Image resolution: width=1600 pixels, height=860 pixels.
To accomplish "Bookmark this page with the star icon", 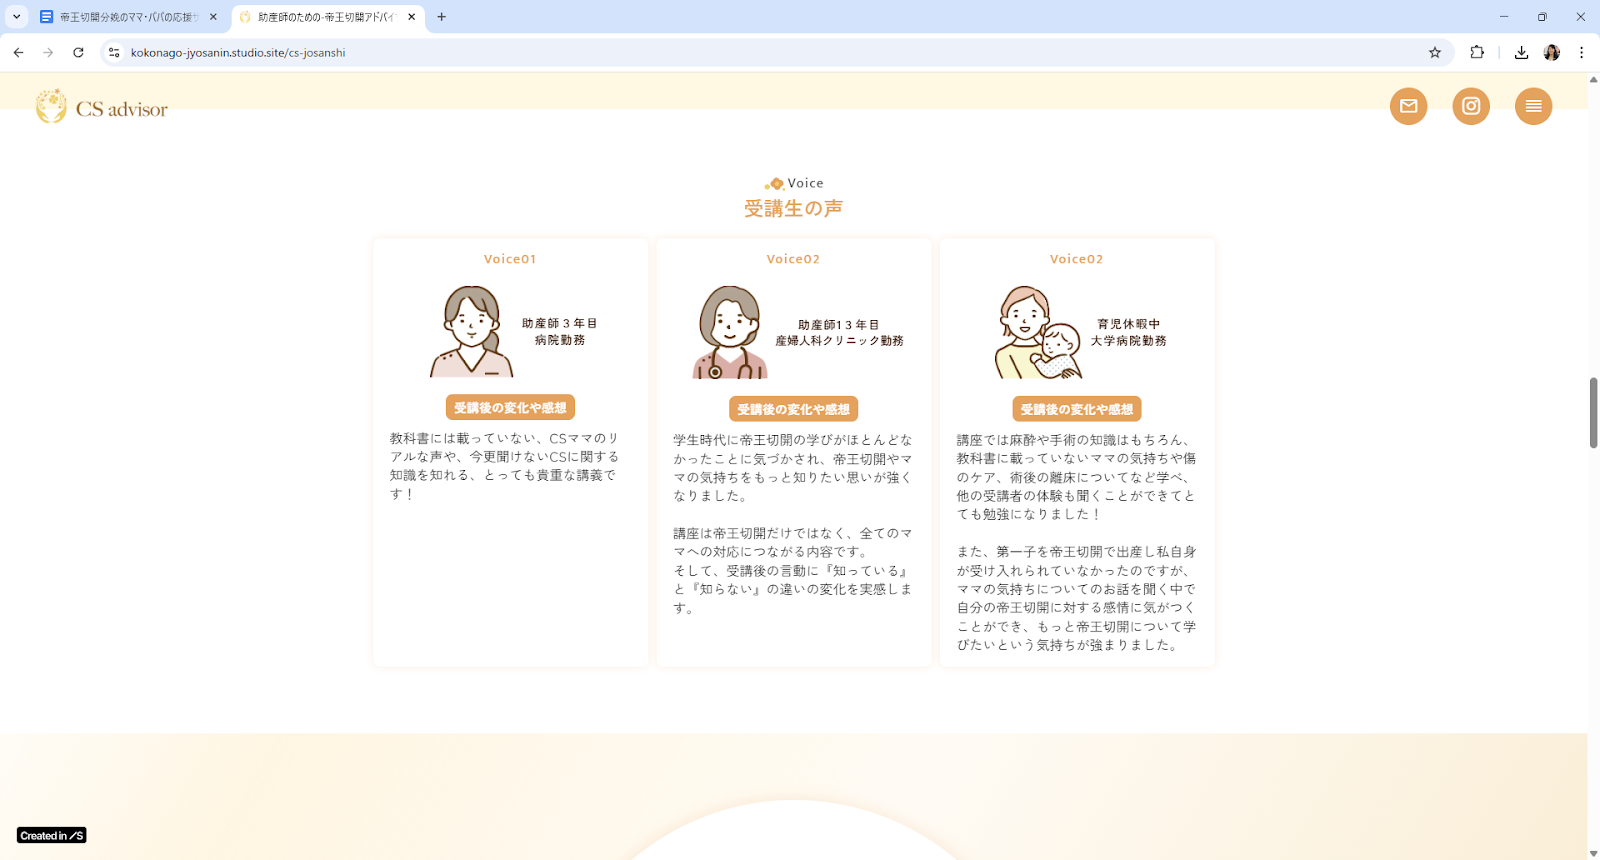I will tap(1435, 52).
